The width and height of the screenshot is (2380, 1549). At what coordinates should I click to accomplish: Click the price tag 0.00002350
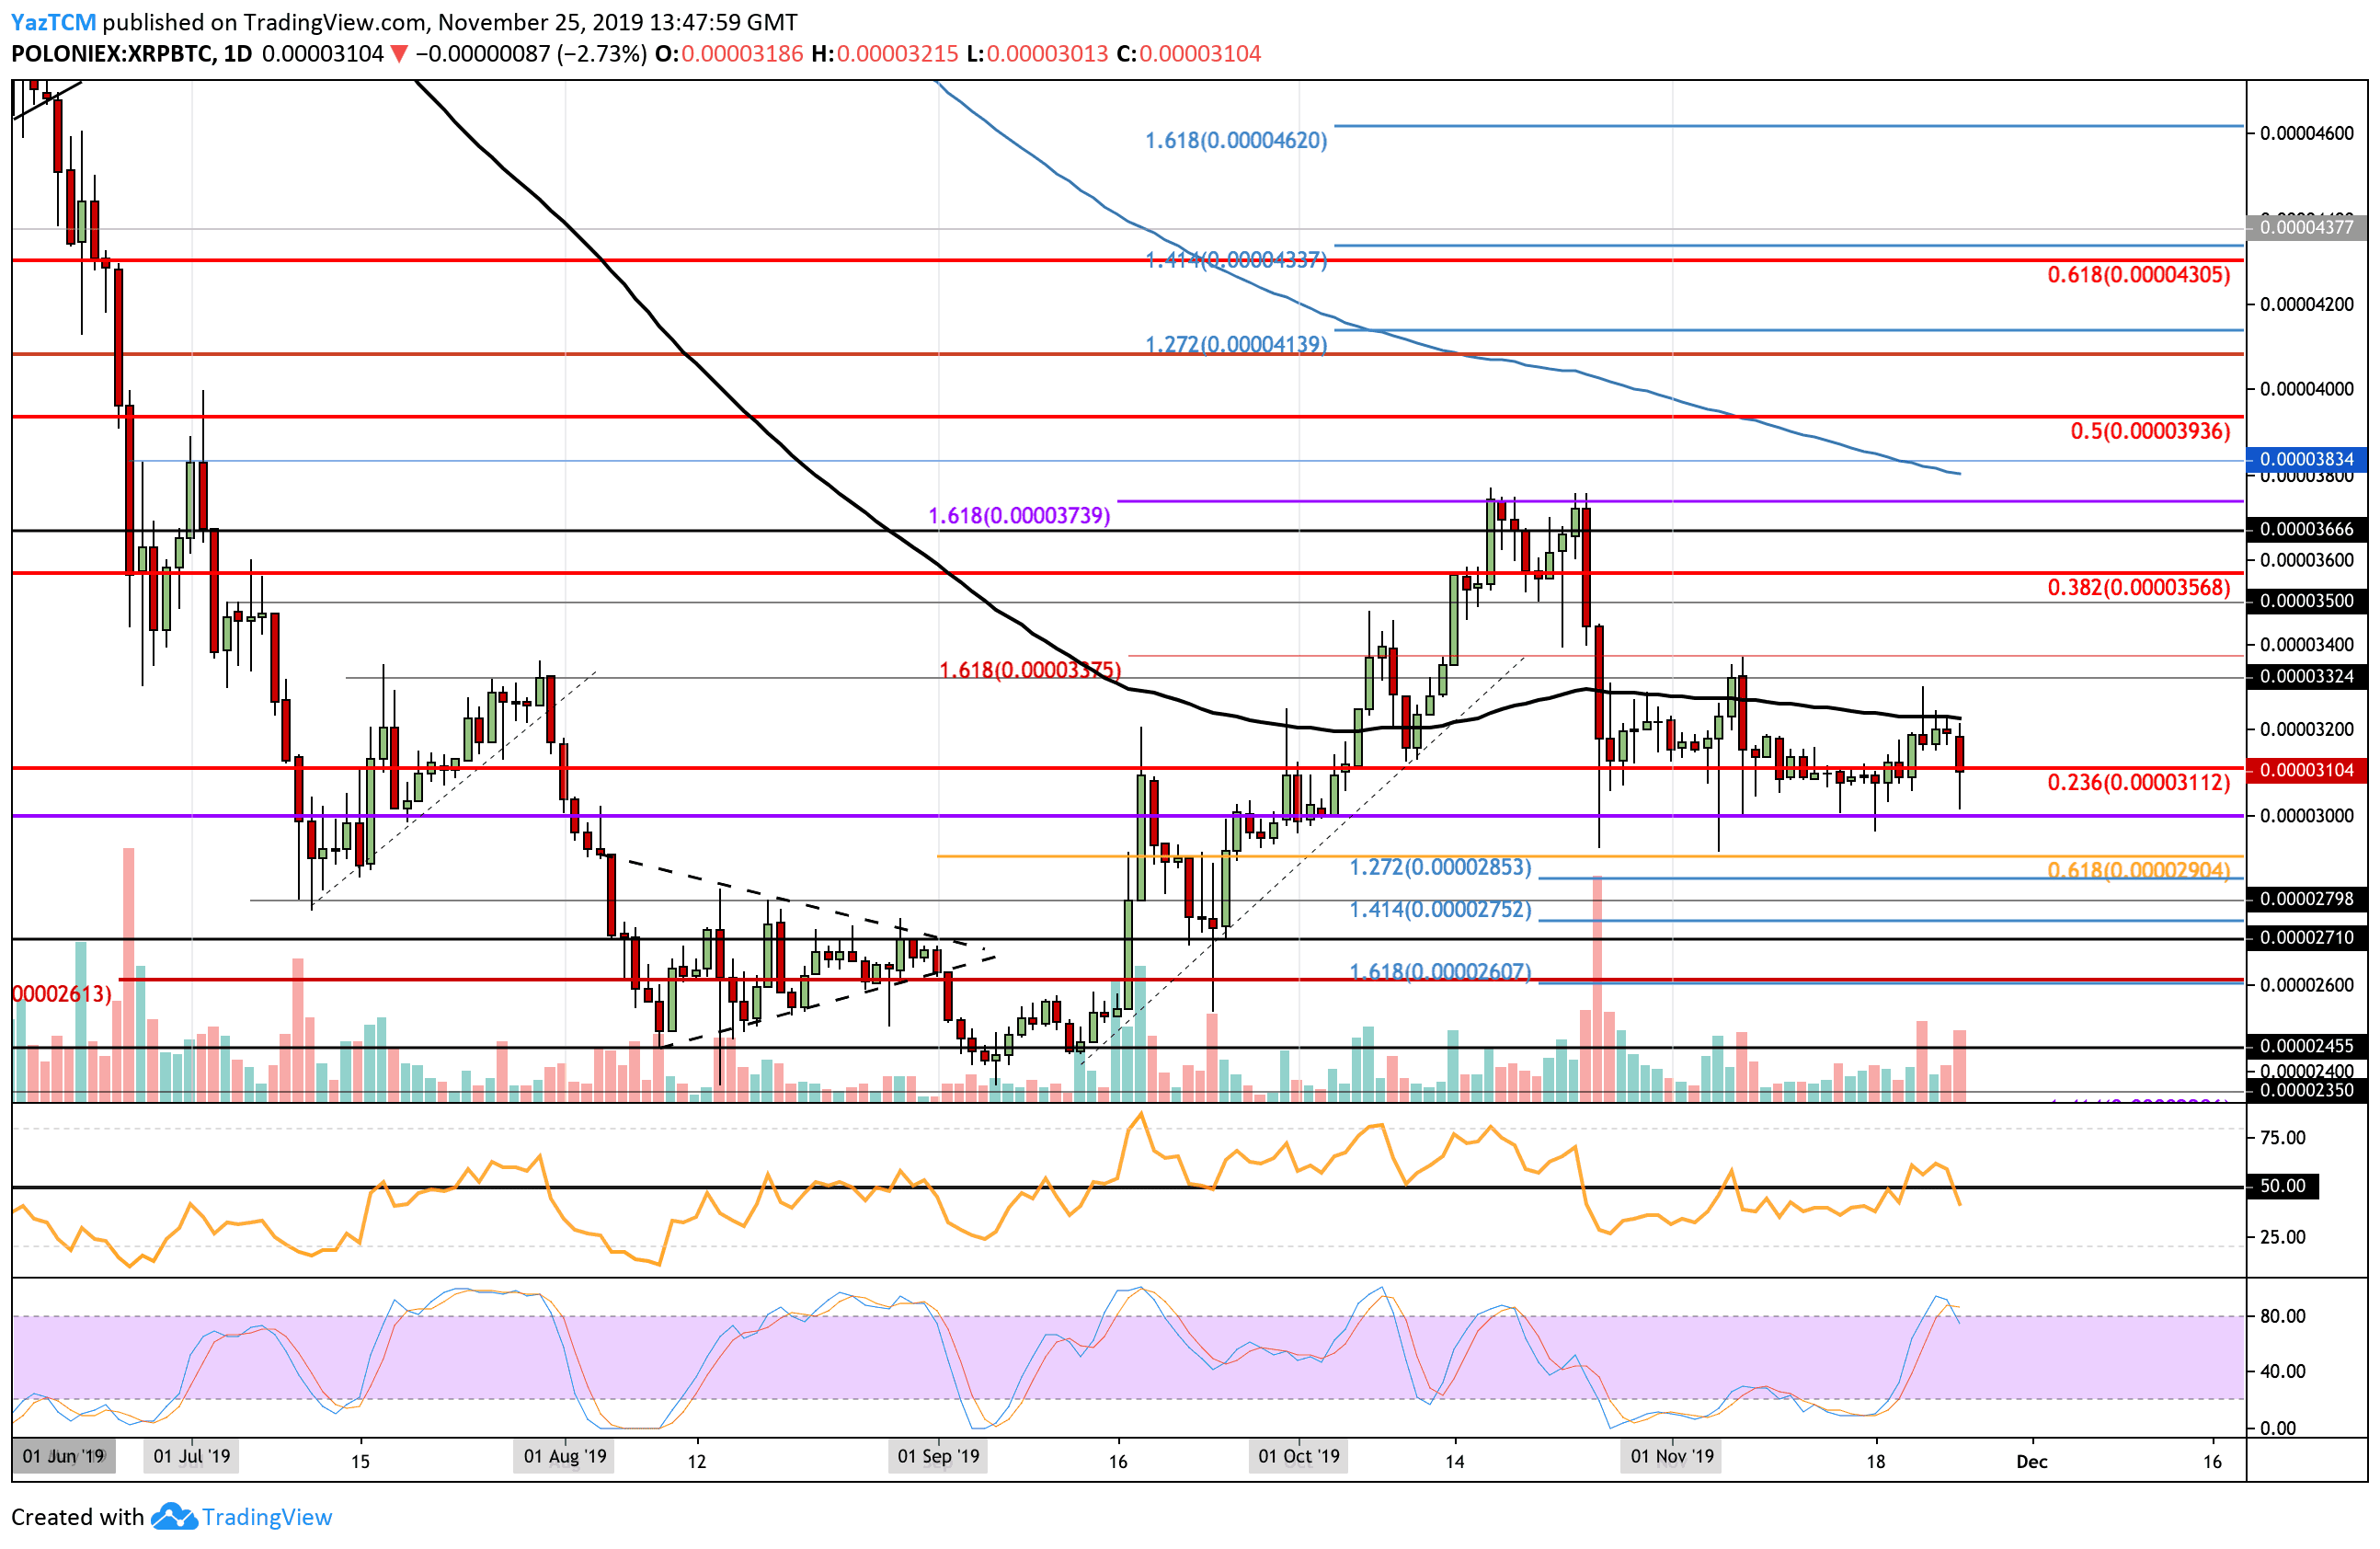(2307, 1090)
